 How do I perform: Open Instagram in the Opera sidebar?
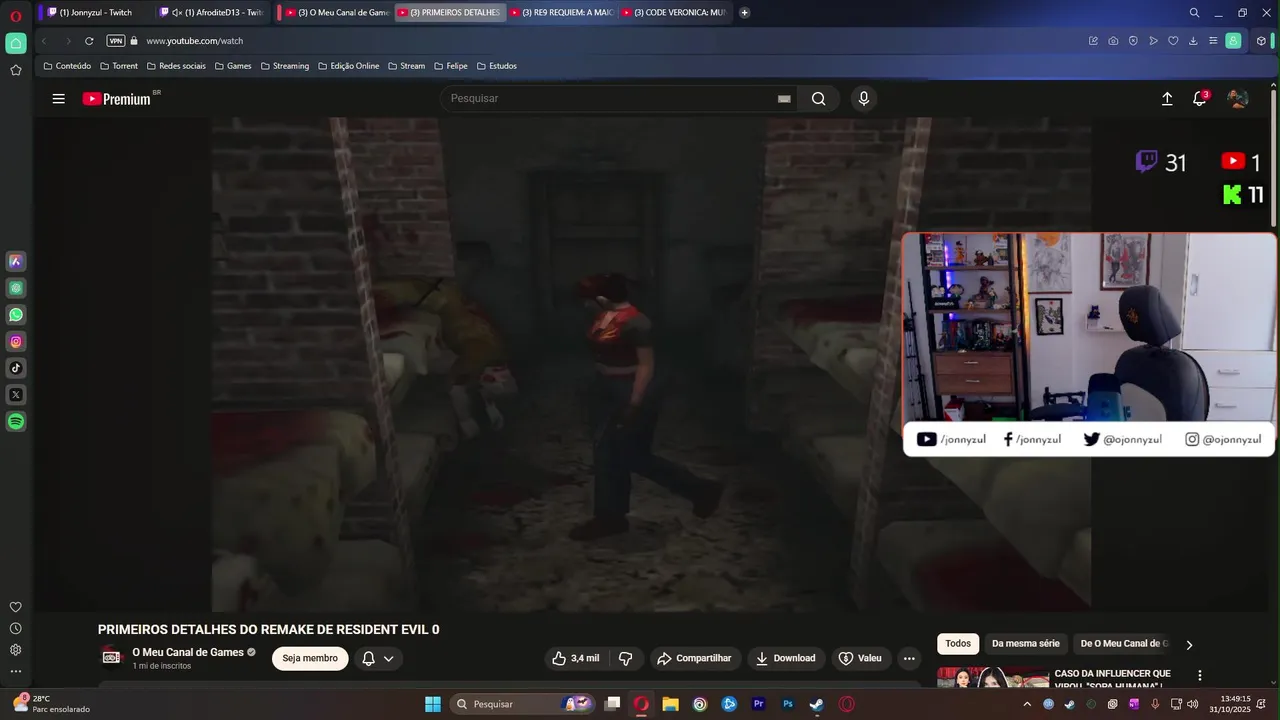pyautogui.click(x=16, y=342)
